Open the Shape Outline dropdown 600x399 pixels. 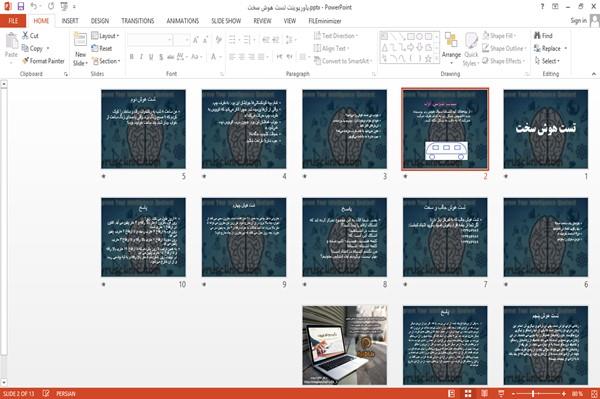[505, 48]
